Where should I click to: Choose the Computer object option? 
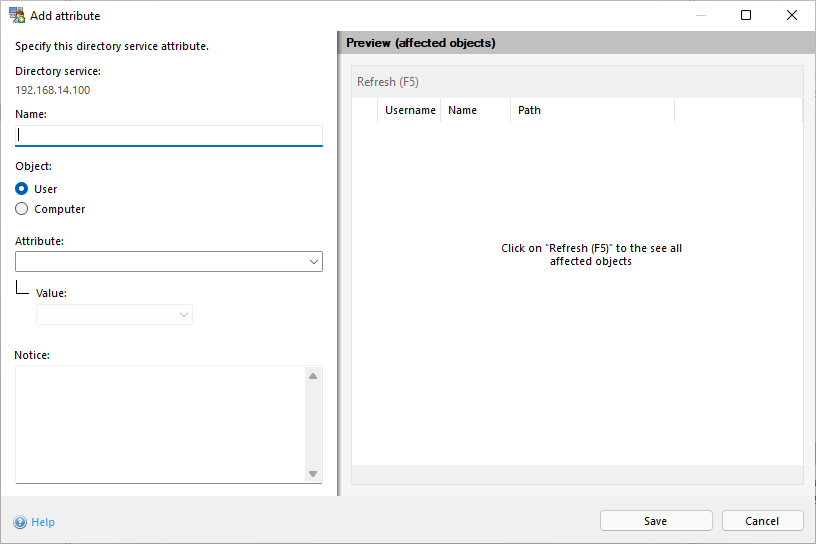[22, 209]
